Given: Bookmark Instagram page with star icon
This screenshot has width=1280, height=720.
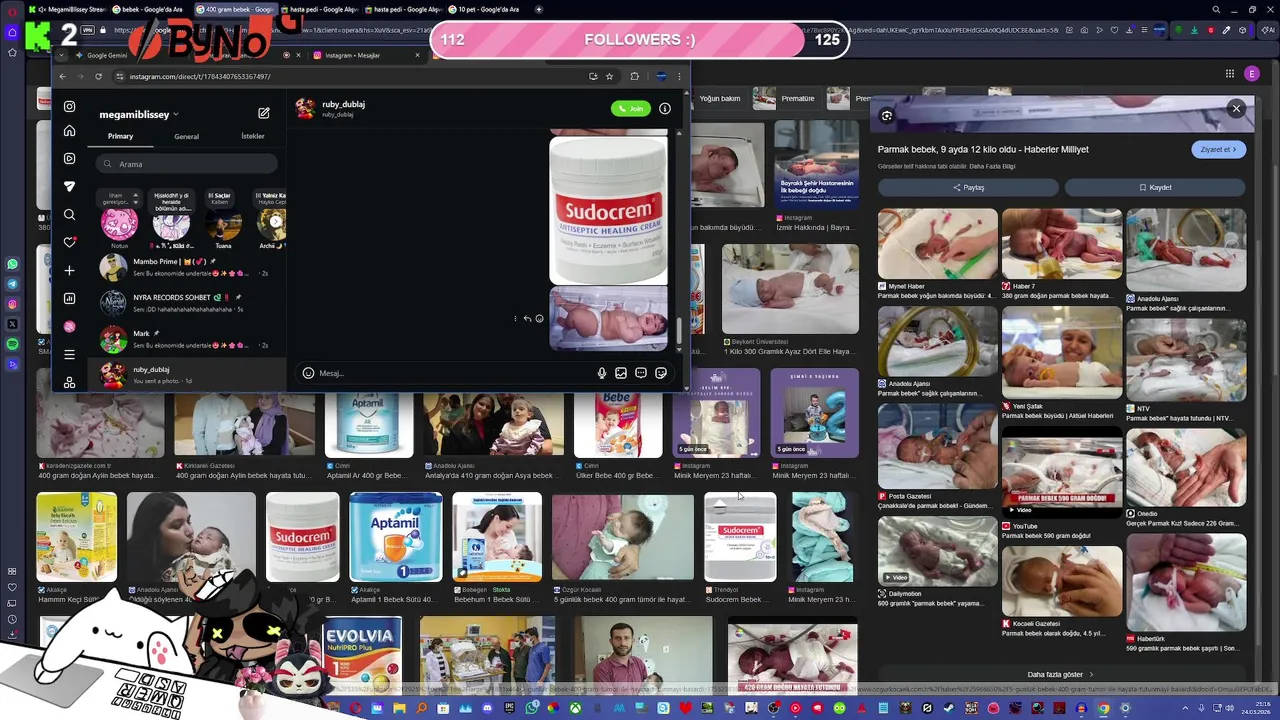Looking at the screenshot, I should click(609, 76).
